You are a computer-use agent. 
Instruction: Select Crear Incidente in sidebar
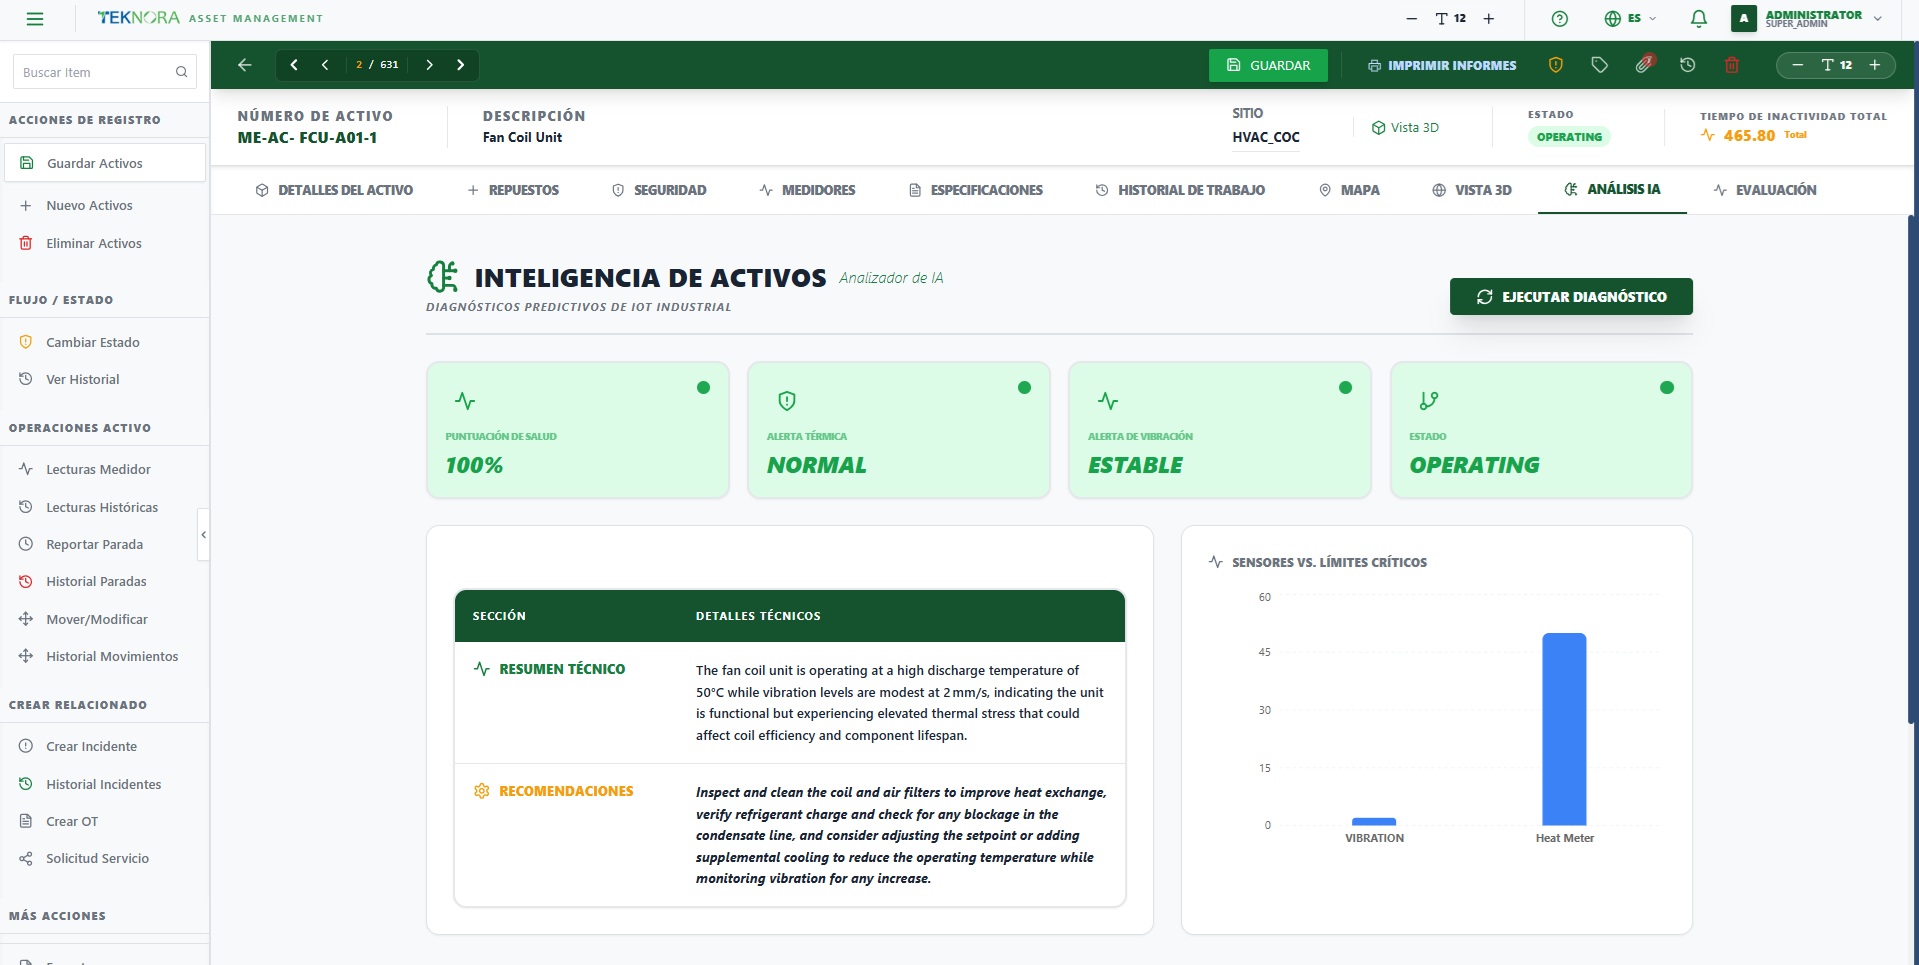pos(105,746)
